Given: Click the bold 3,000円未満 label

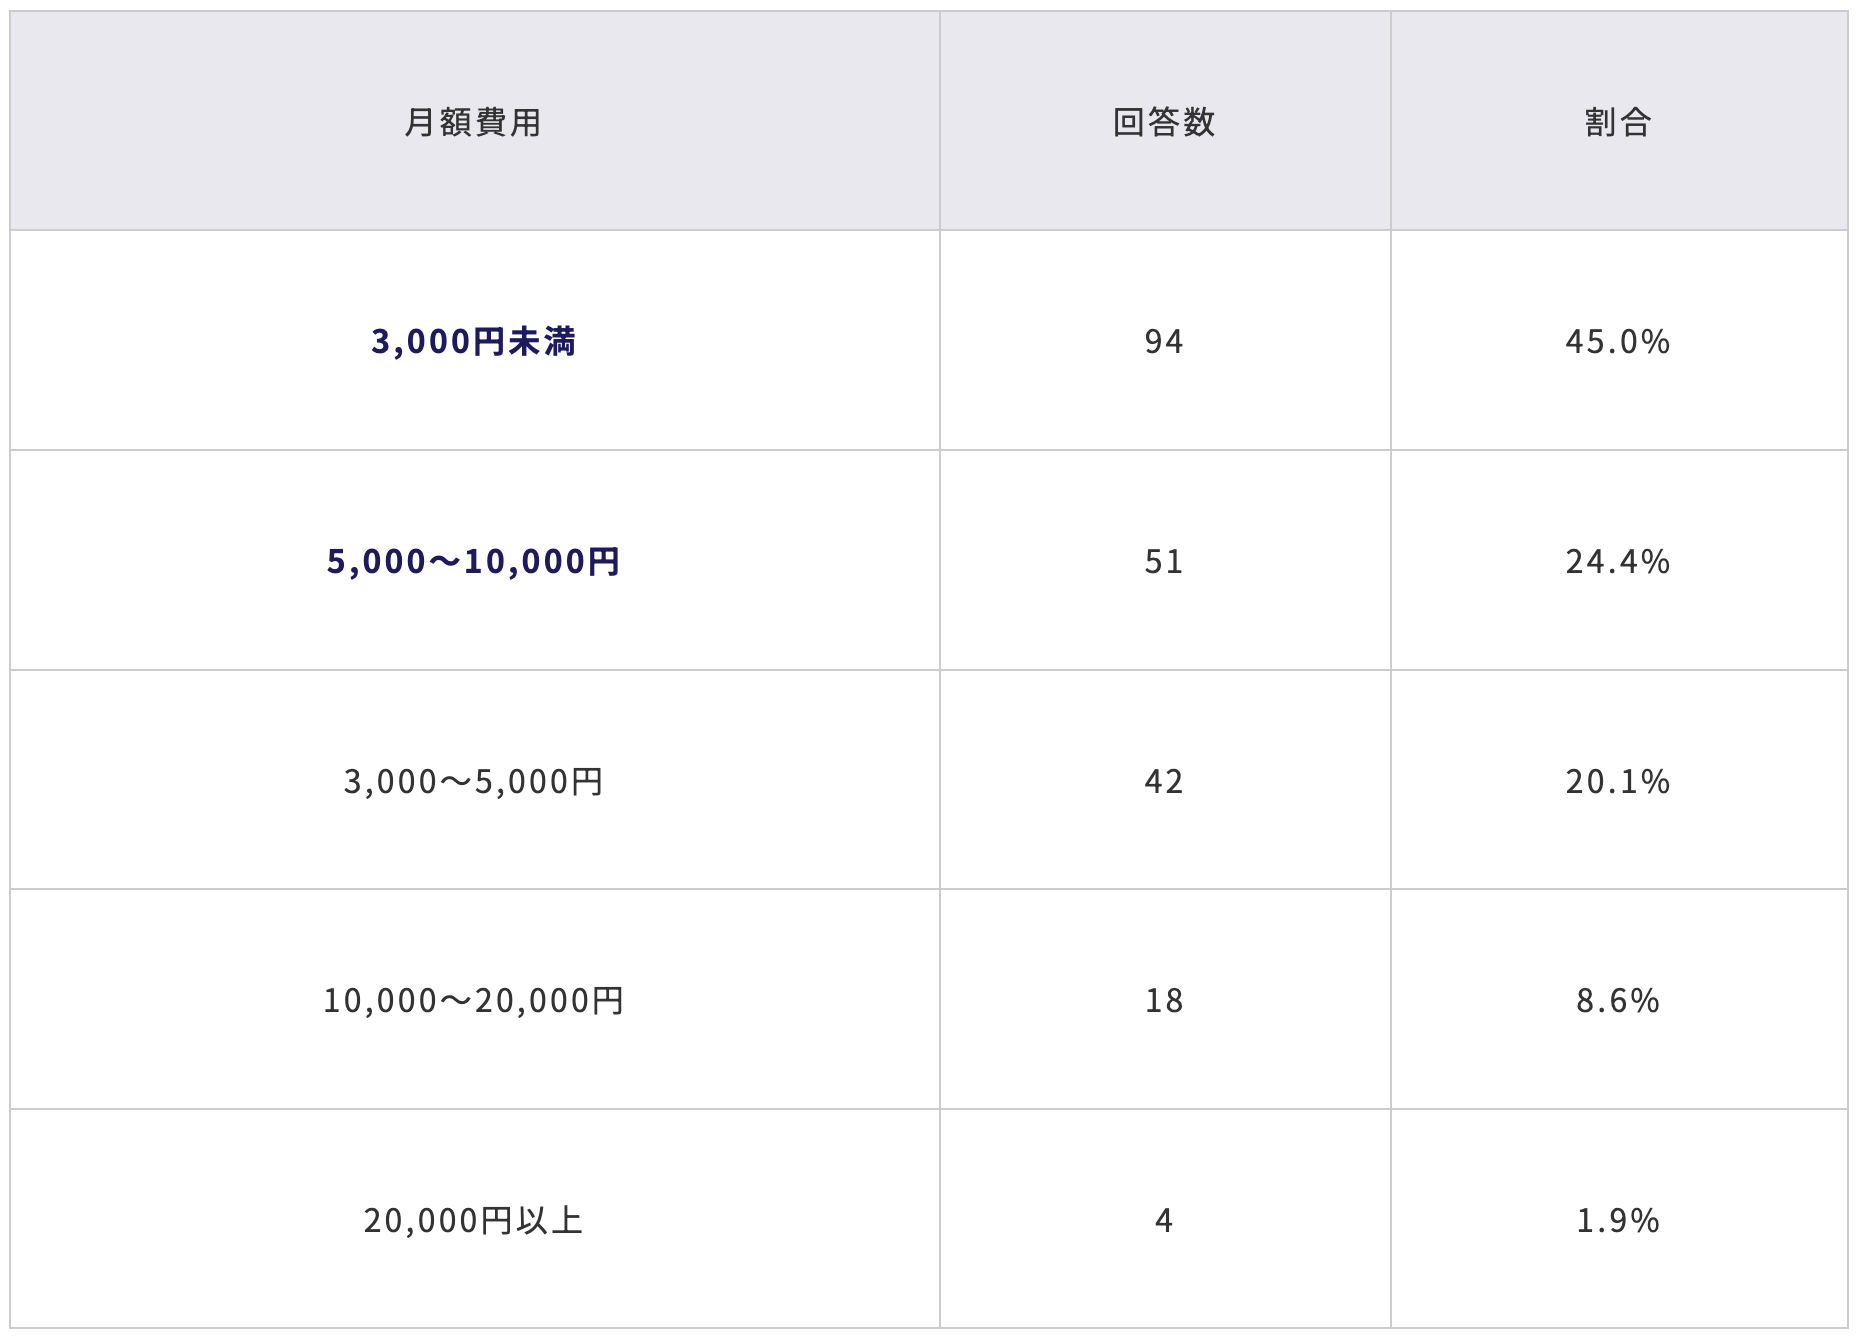Looking at the screenshot, I should (473, 342).
